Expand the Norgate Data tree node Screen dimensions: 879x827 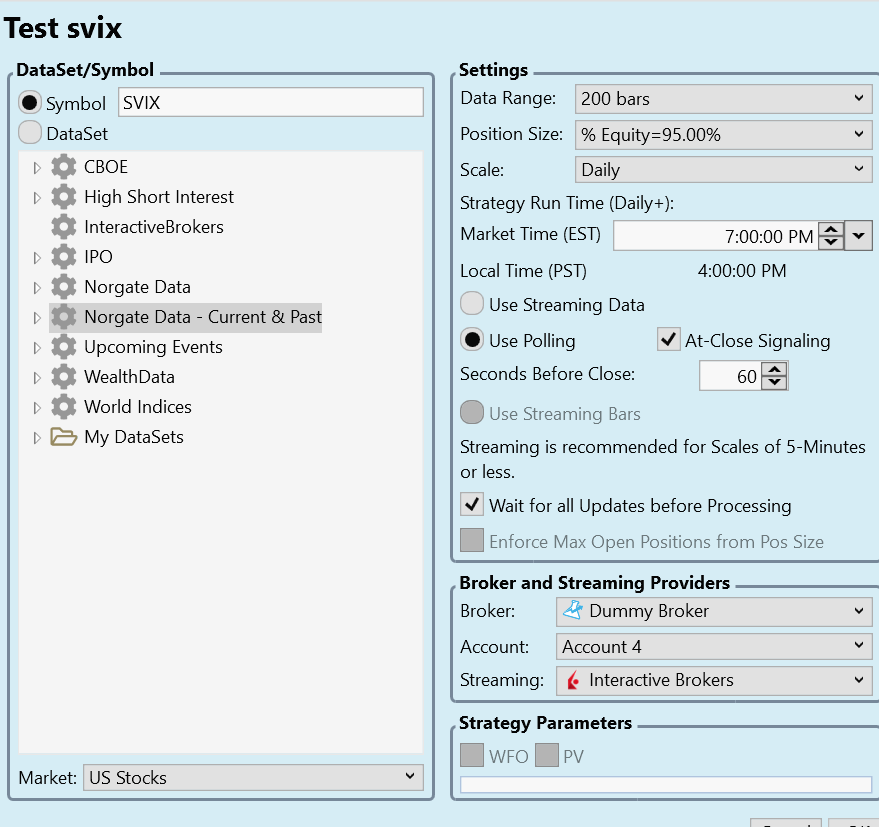coord(38,288)
